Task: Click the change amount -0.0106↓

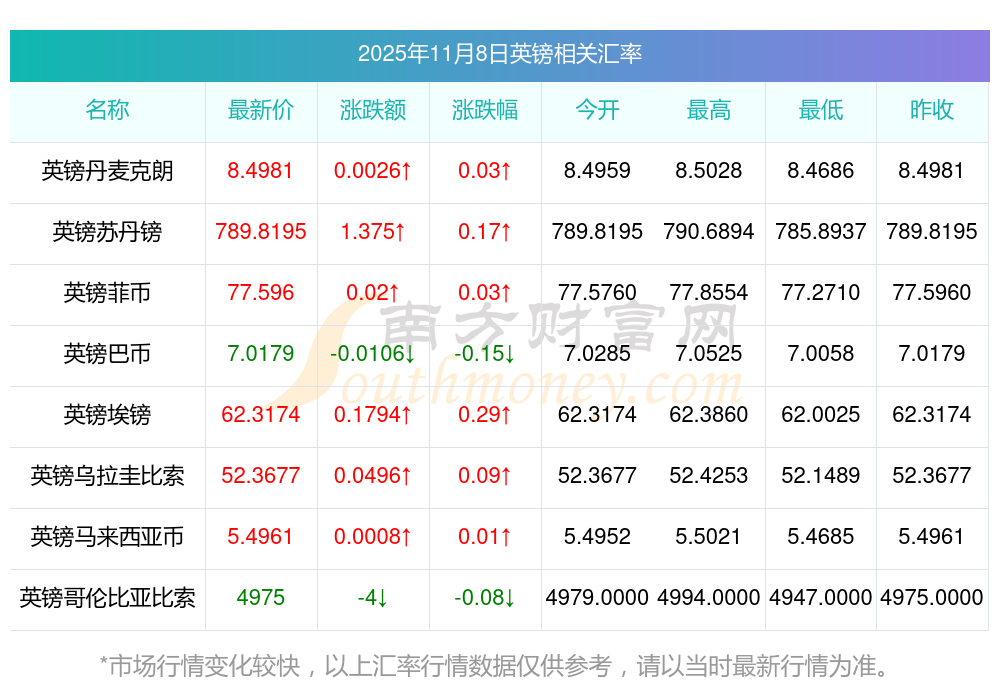Action: (x=372, y=353)
